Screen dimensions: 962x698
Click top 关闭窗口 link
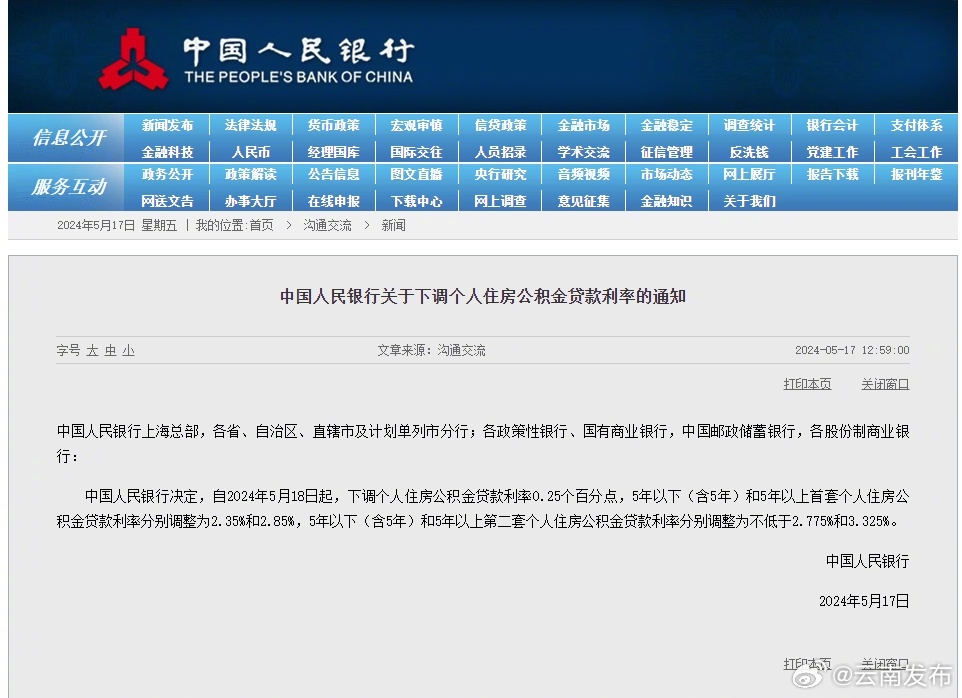(x=885, y=384)
